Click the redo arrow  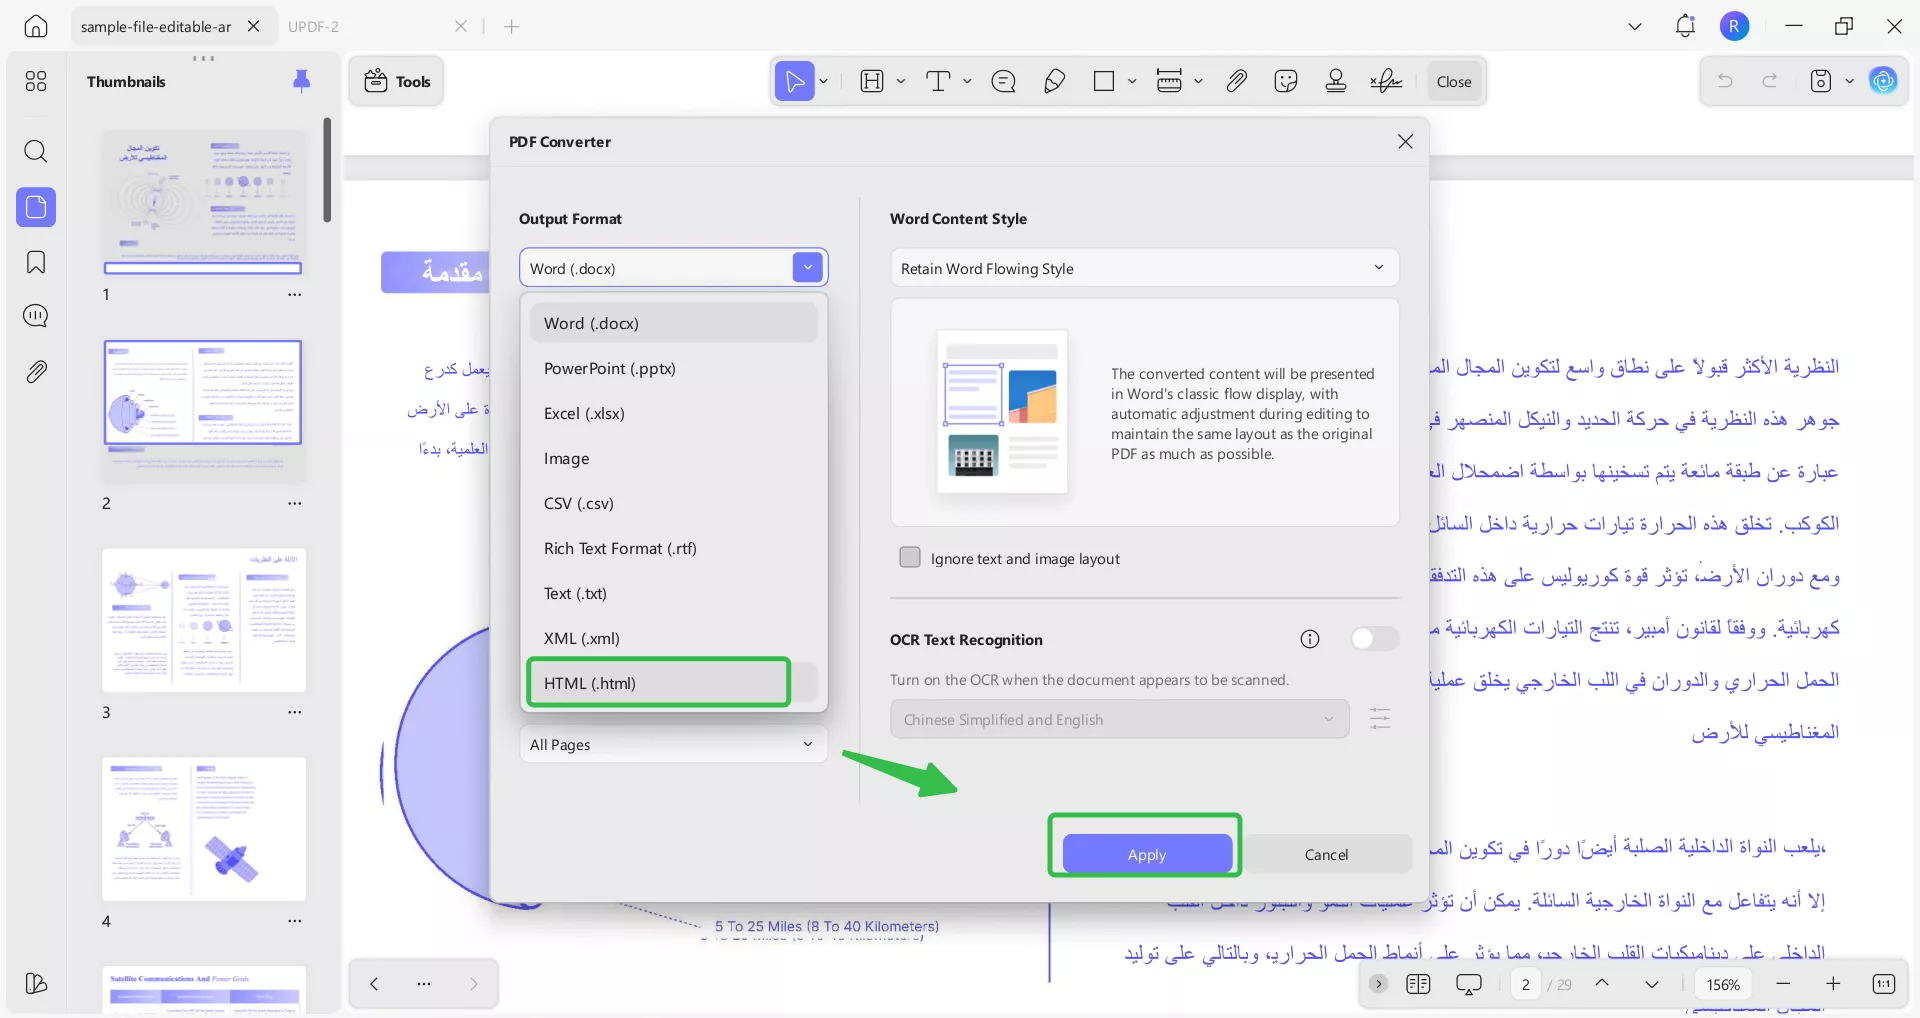1770,81
